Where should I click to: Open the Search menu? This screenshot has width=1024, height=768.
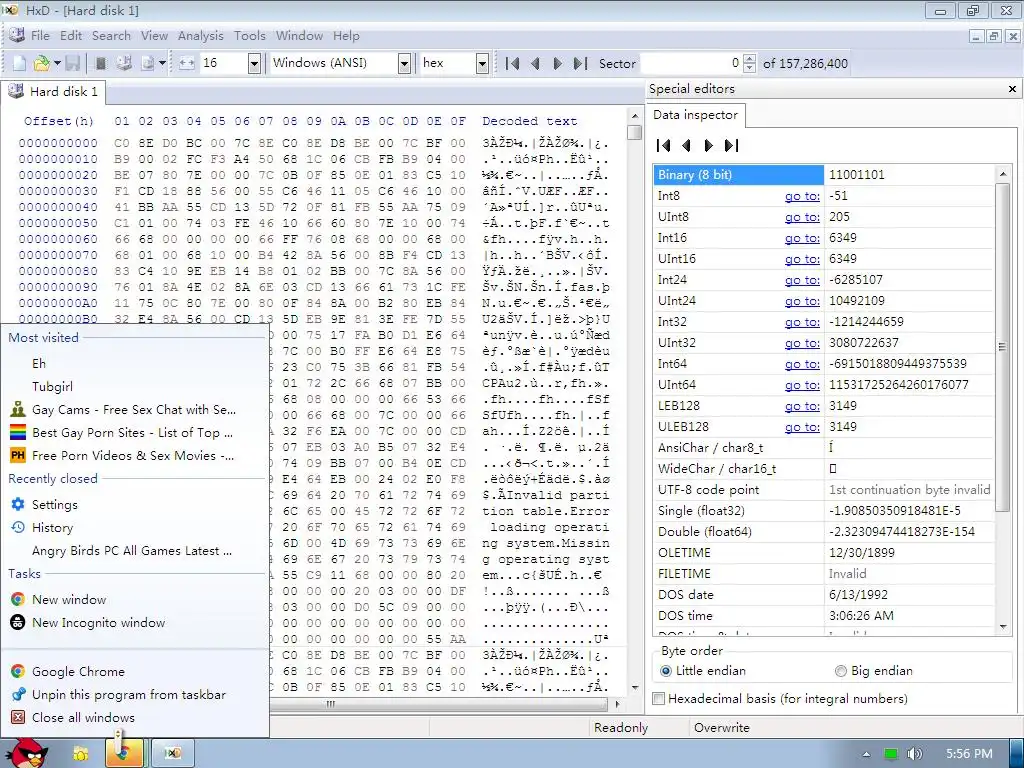pyautogui.click(x=111, y=36)
